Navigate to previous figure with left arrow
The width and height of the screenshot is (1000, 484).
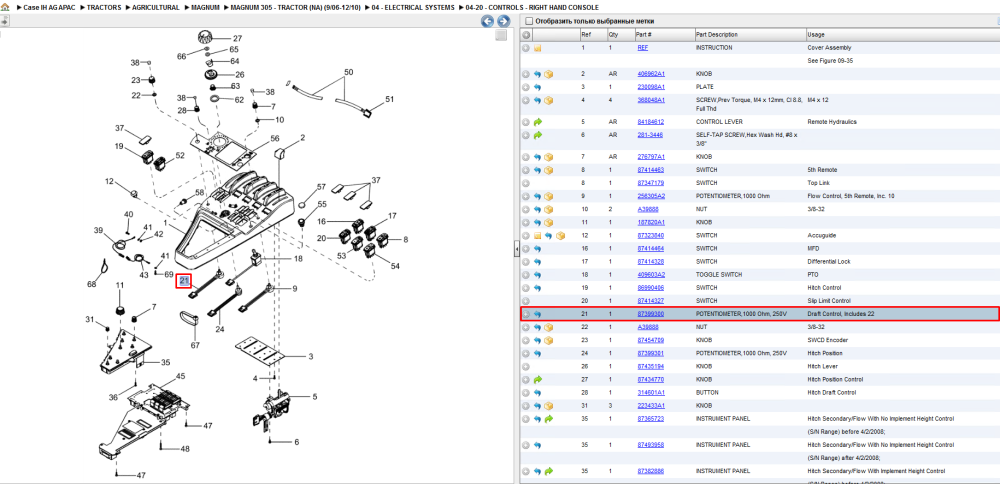487,21
